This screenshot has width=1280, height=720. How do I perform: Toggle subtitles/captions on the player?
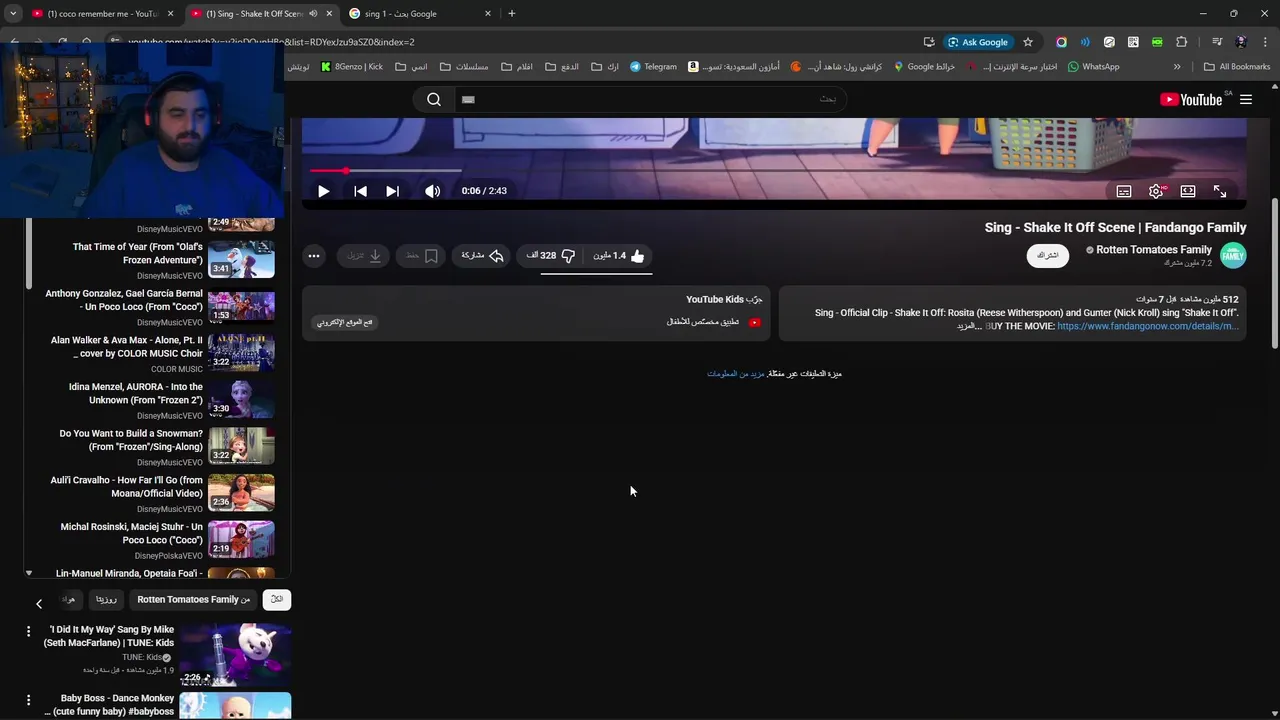[1124, 191]
